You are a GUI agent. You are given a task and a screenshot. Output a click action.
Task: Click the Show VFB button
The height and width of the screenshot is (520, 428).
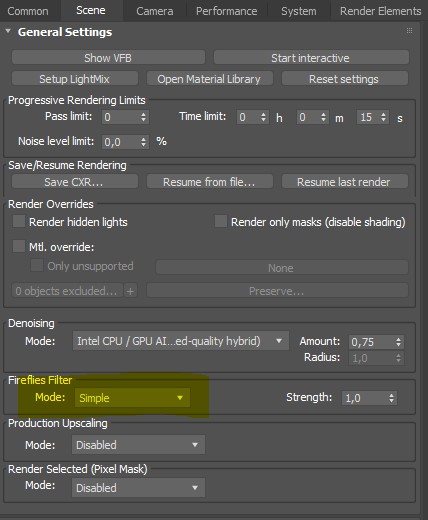point(108,58)
